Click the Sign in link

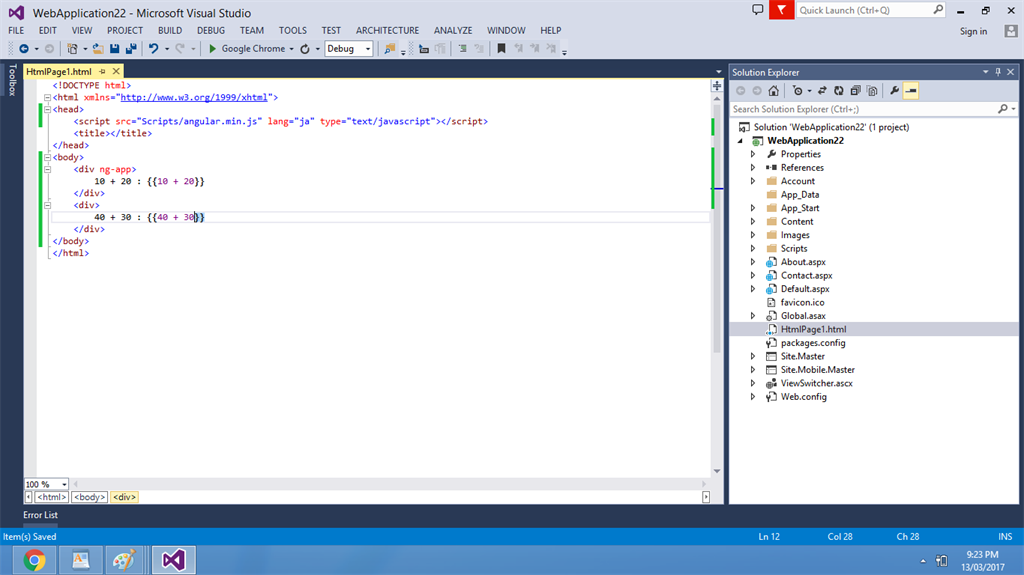click(973, 31)
